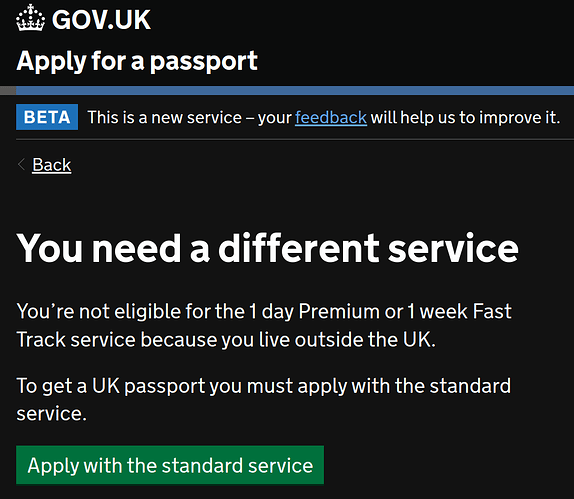
Task: Click the back chevron arrow icon
Action: pos(21,164)
